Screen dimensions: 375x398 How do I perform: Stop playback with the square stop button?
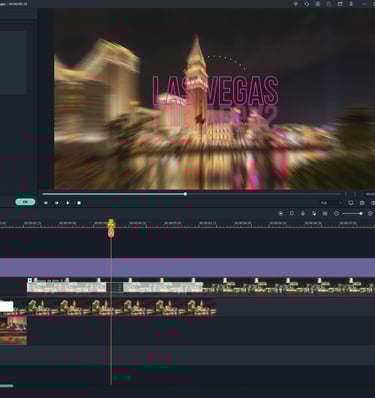click(x=79, y=203)
